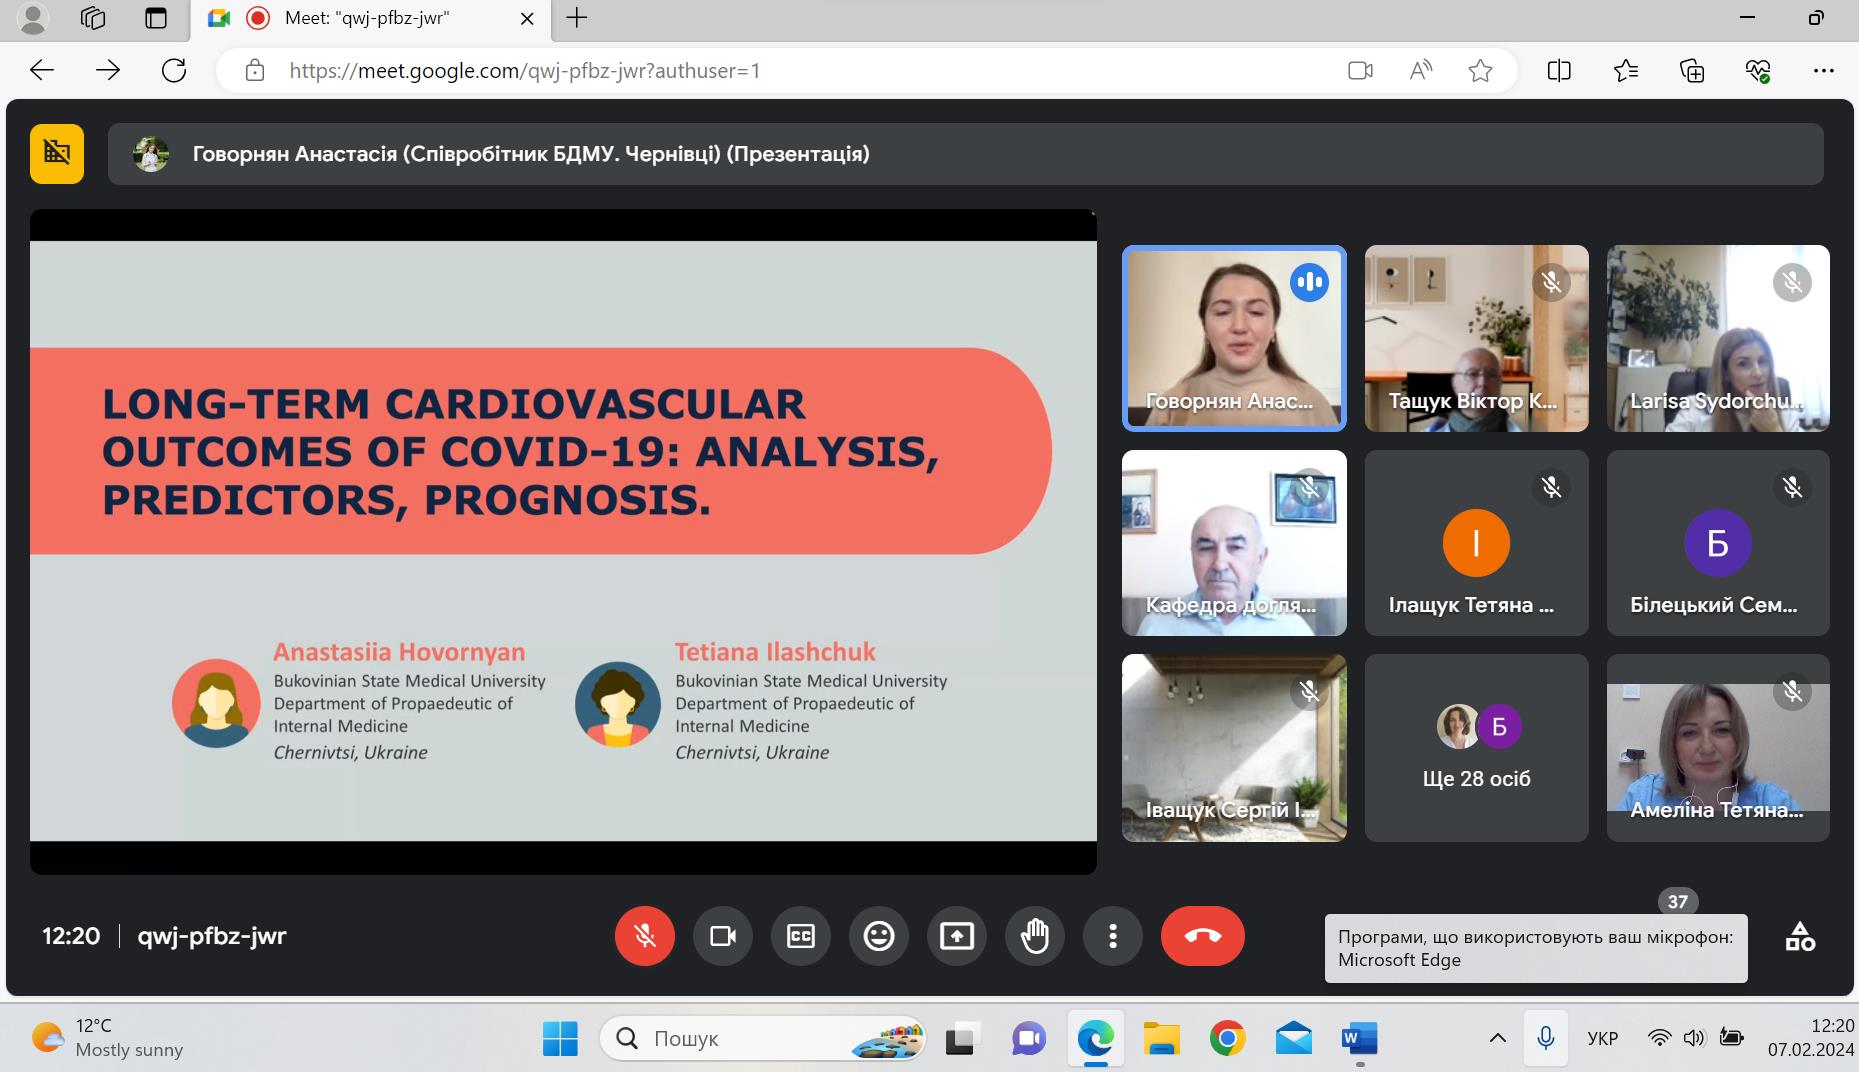1859x1072 pixels.
Task: Add page to favorites star icon
Action: click(1480, 71)
